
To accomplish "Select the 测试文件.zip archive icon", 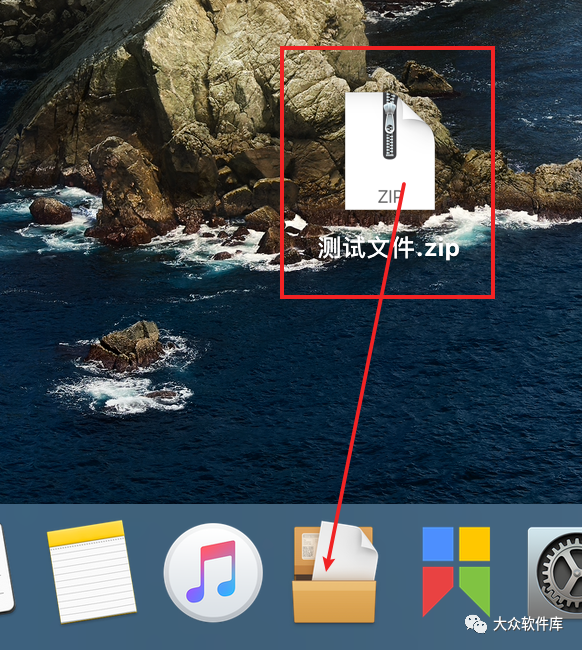I will tap(390, 151).
